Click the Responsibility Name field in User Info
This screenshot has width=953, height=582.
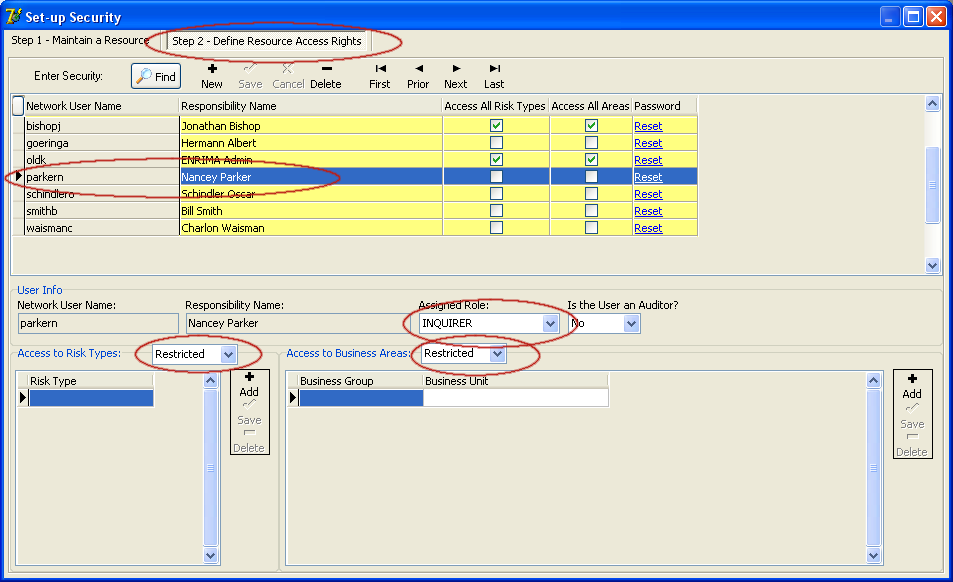[x=294, y=324]
